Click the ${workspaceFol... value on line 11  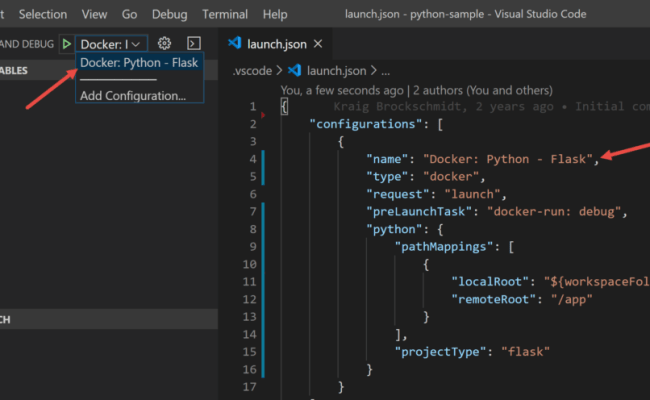pos(597,282)
